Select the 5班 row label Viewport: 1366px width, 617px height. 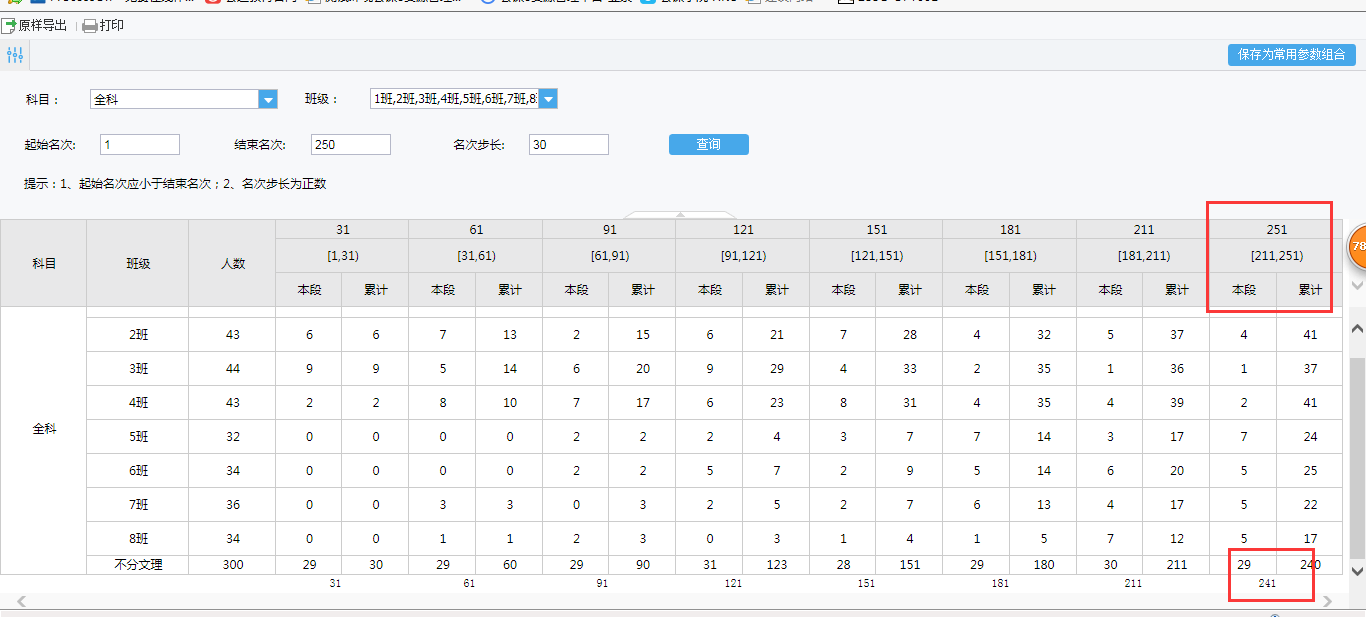[138, 437]
